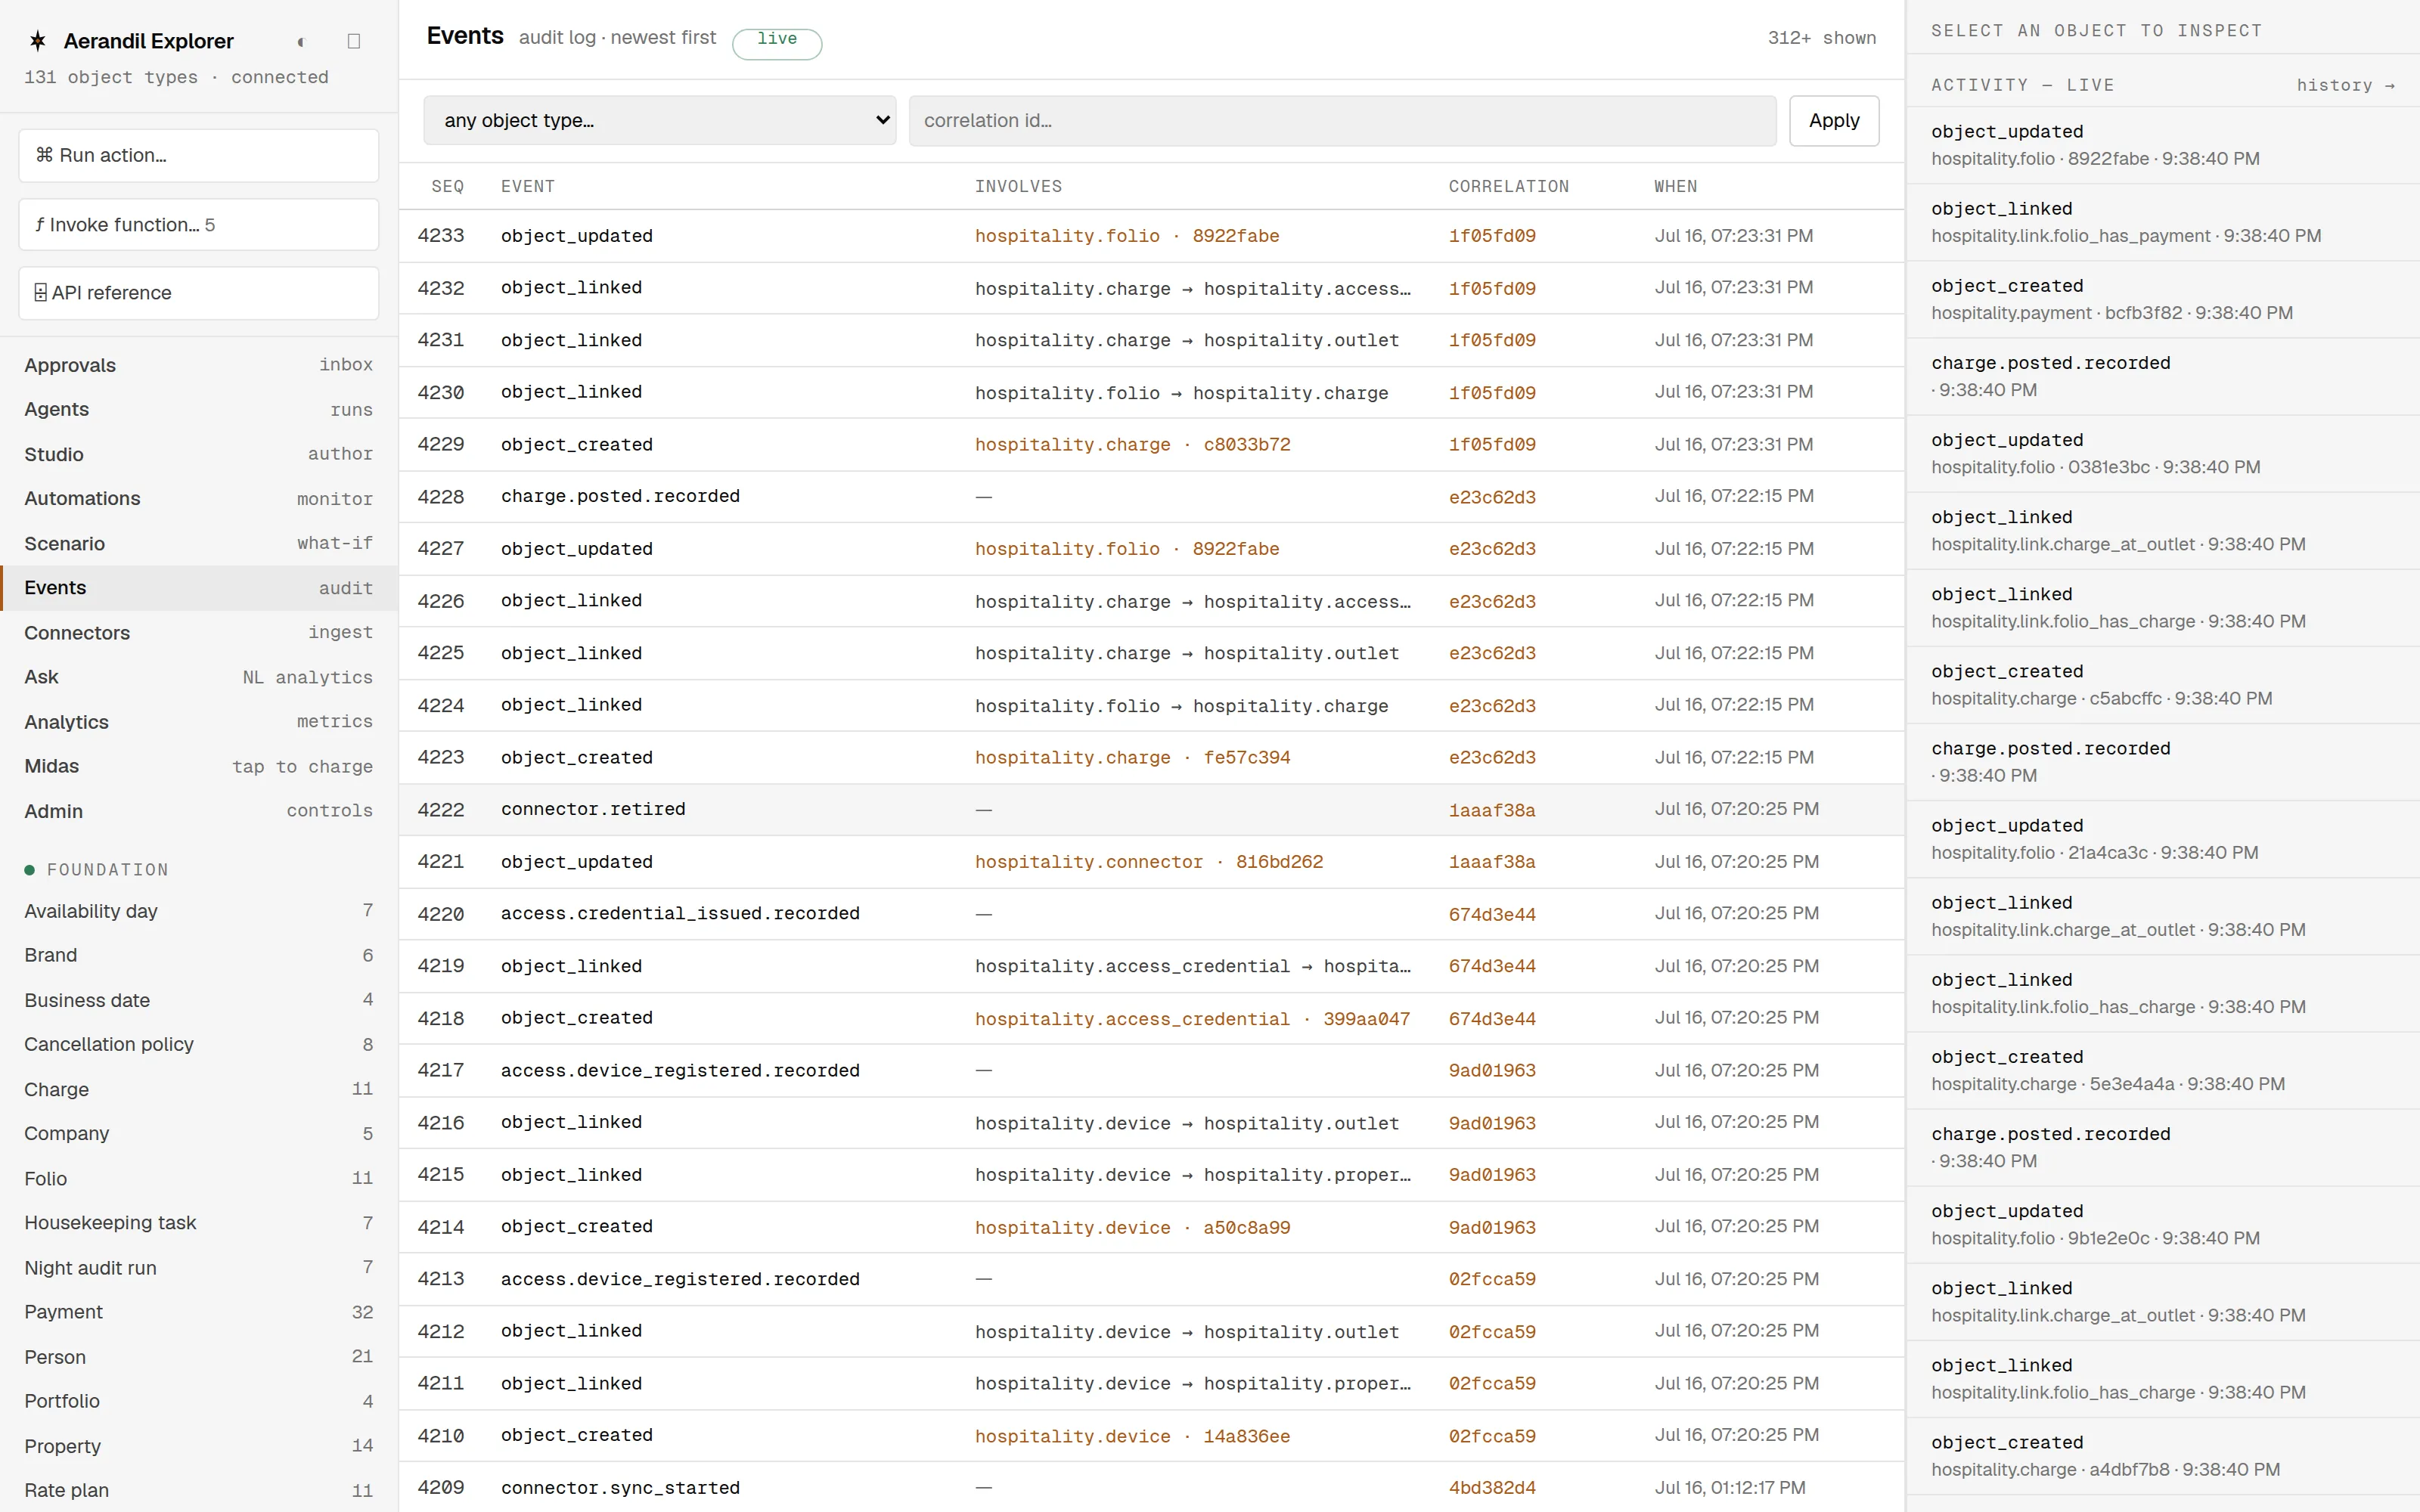Open Midas tap to charge

[198, 766]
